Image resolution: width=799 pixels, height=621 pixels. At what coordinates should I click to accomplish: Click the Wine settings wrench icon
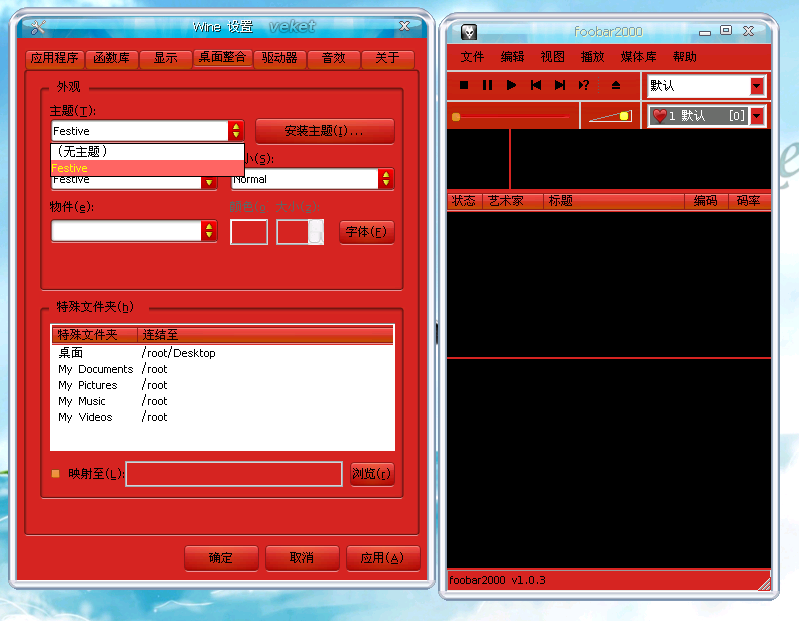pos(39,27)
